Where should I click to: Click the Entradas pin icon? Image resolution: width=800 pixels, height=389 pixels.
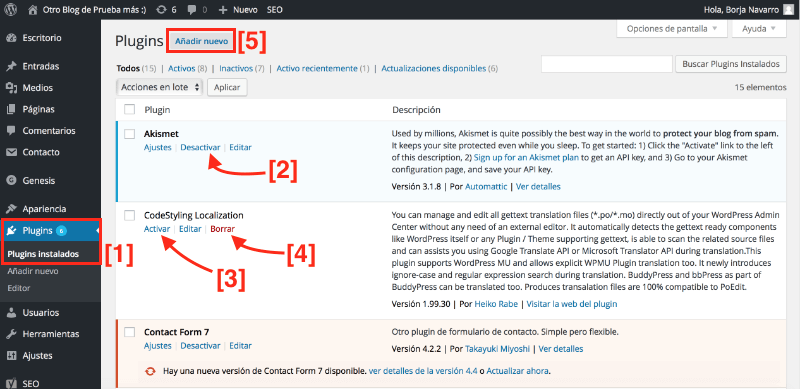(x=11, y=66)
